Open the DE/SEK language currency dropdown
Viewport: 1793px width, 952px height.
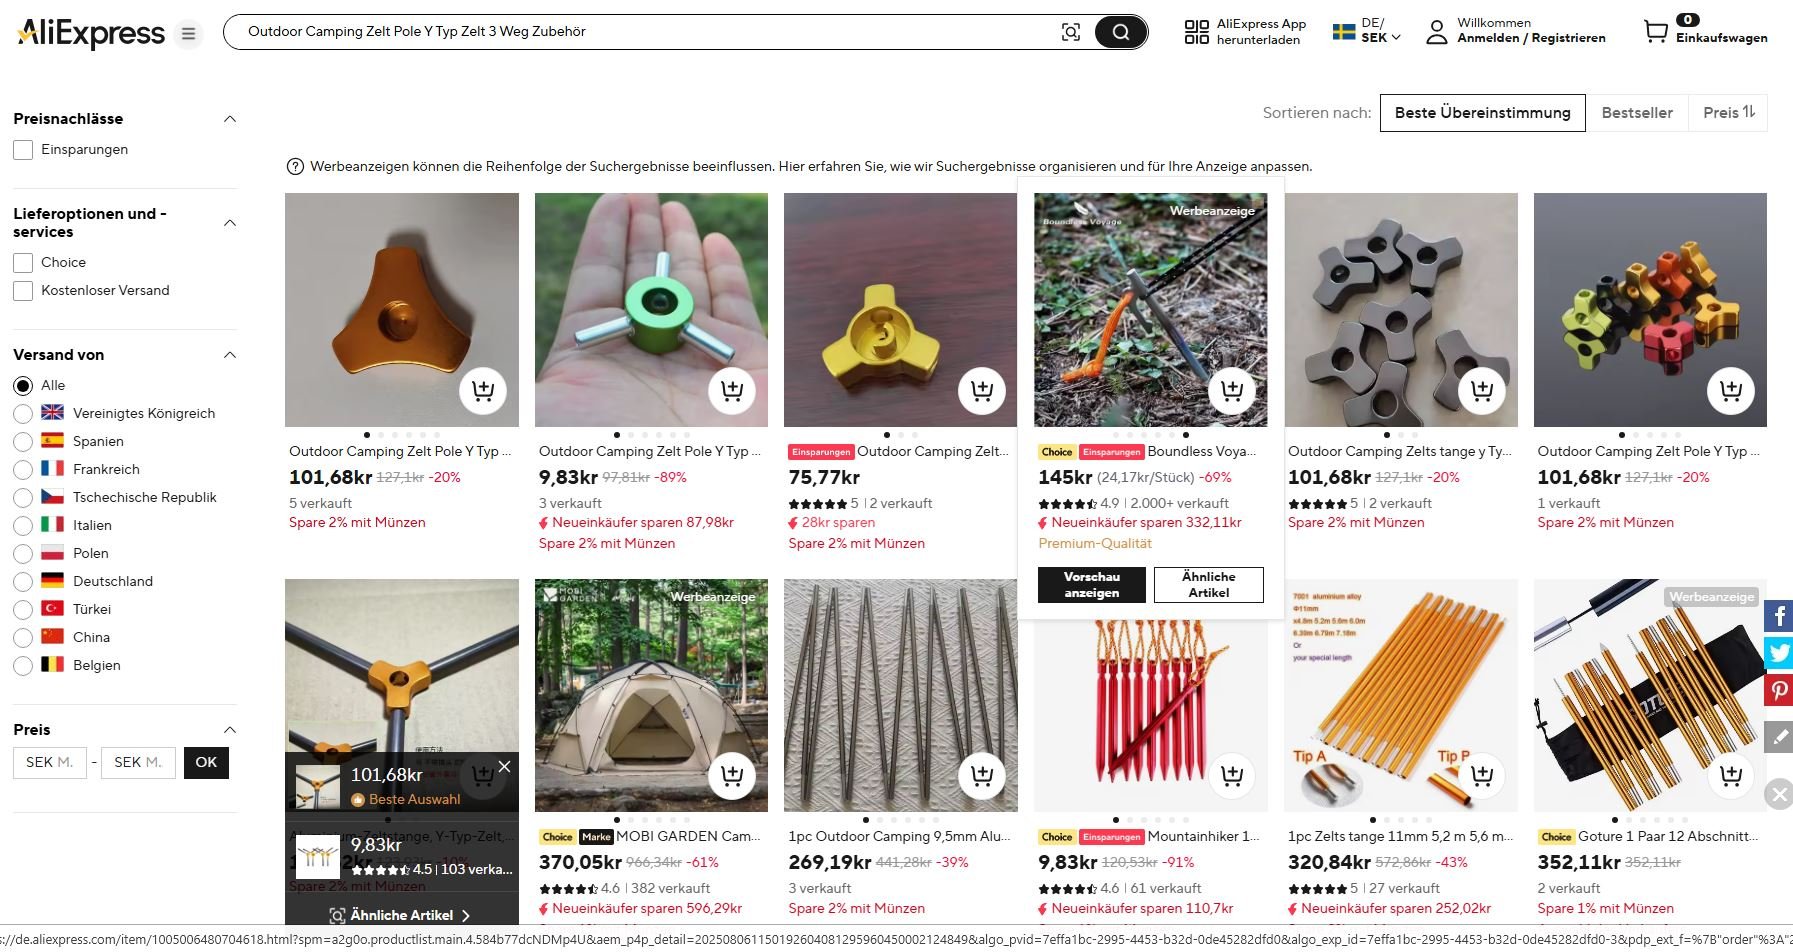coord(1367,31)
